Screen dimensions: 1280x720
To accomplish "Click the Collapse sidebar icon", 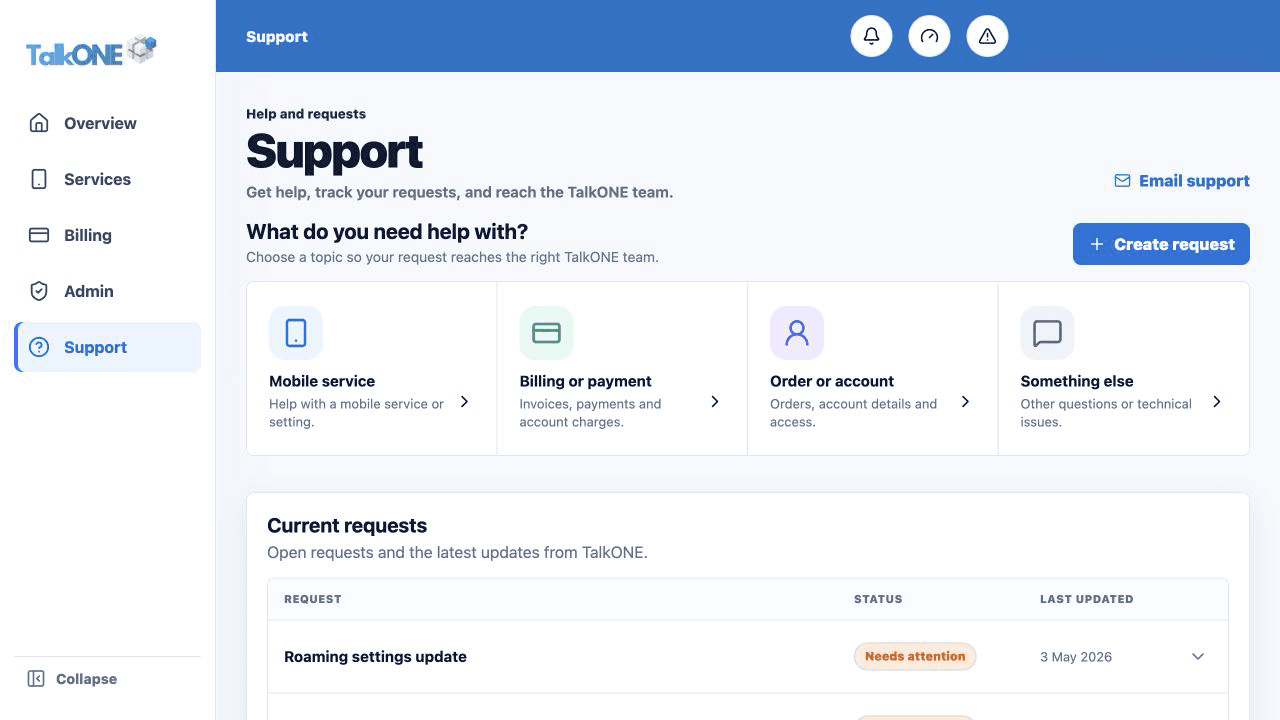I will (36, 679).
